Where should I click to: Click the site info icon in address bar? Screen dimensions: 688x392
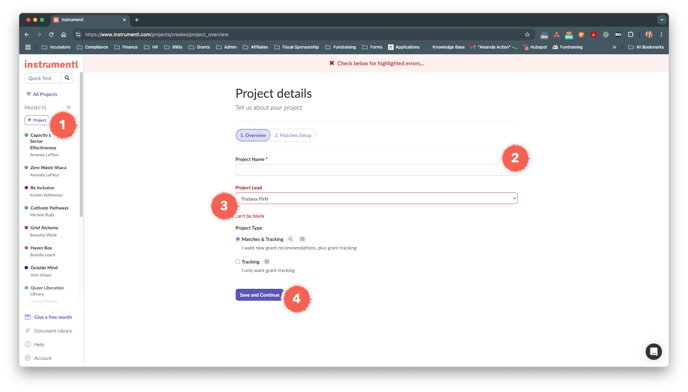coord(78,34)
